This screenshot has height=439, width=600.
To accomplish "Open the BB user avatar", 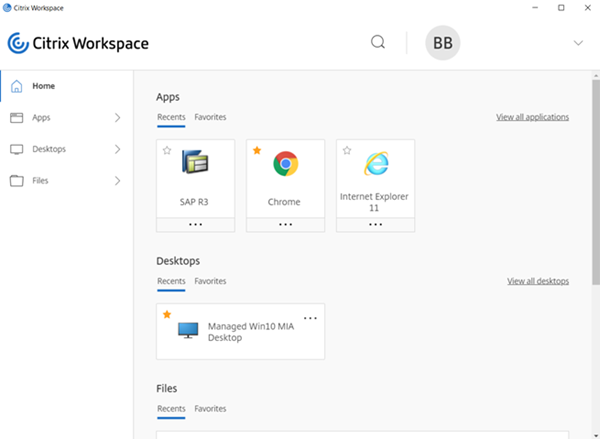I will [443, 43].
